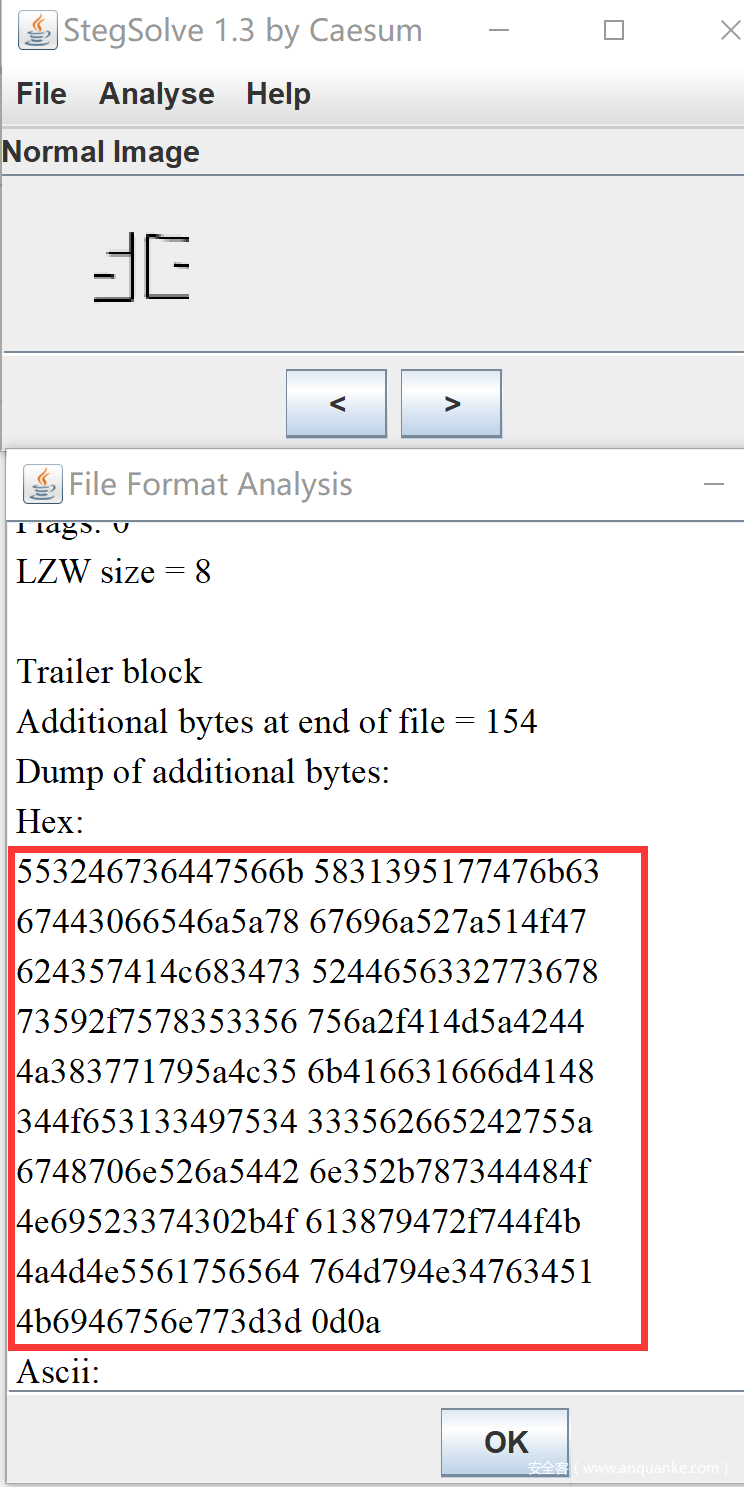The width and height of the screenshot is (744, 1487).
Task: Click the 'StegSolve 1.3 by Caesum' title text
Action: click(x=243, y=31)
